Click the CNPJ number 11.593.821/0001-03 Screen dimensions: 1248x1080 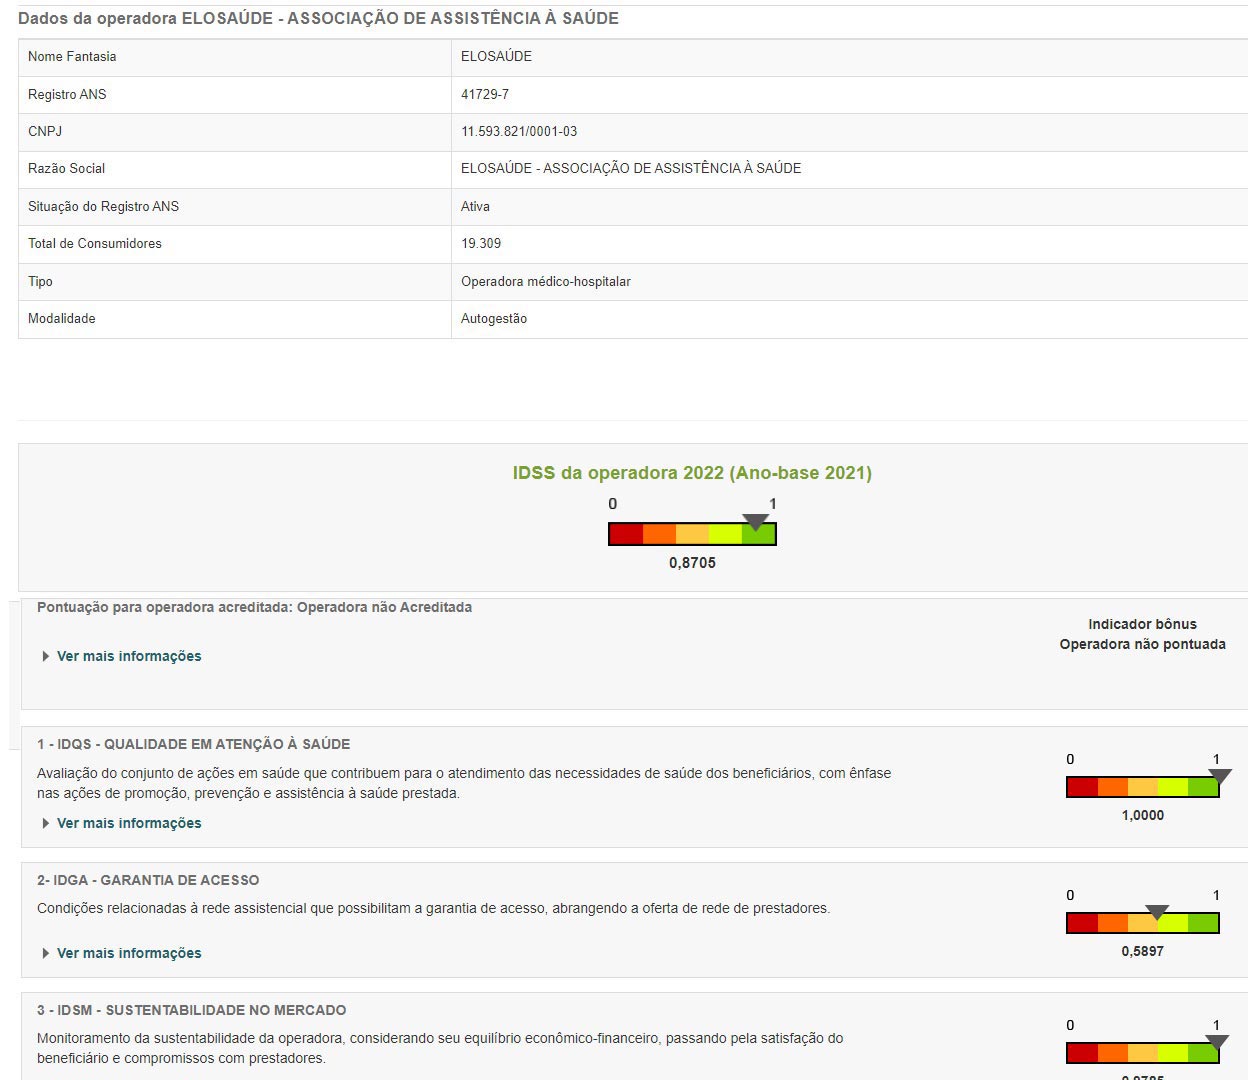tap(519, 131)
